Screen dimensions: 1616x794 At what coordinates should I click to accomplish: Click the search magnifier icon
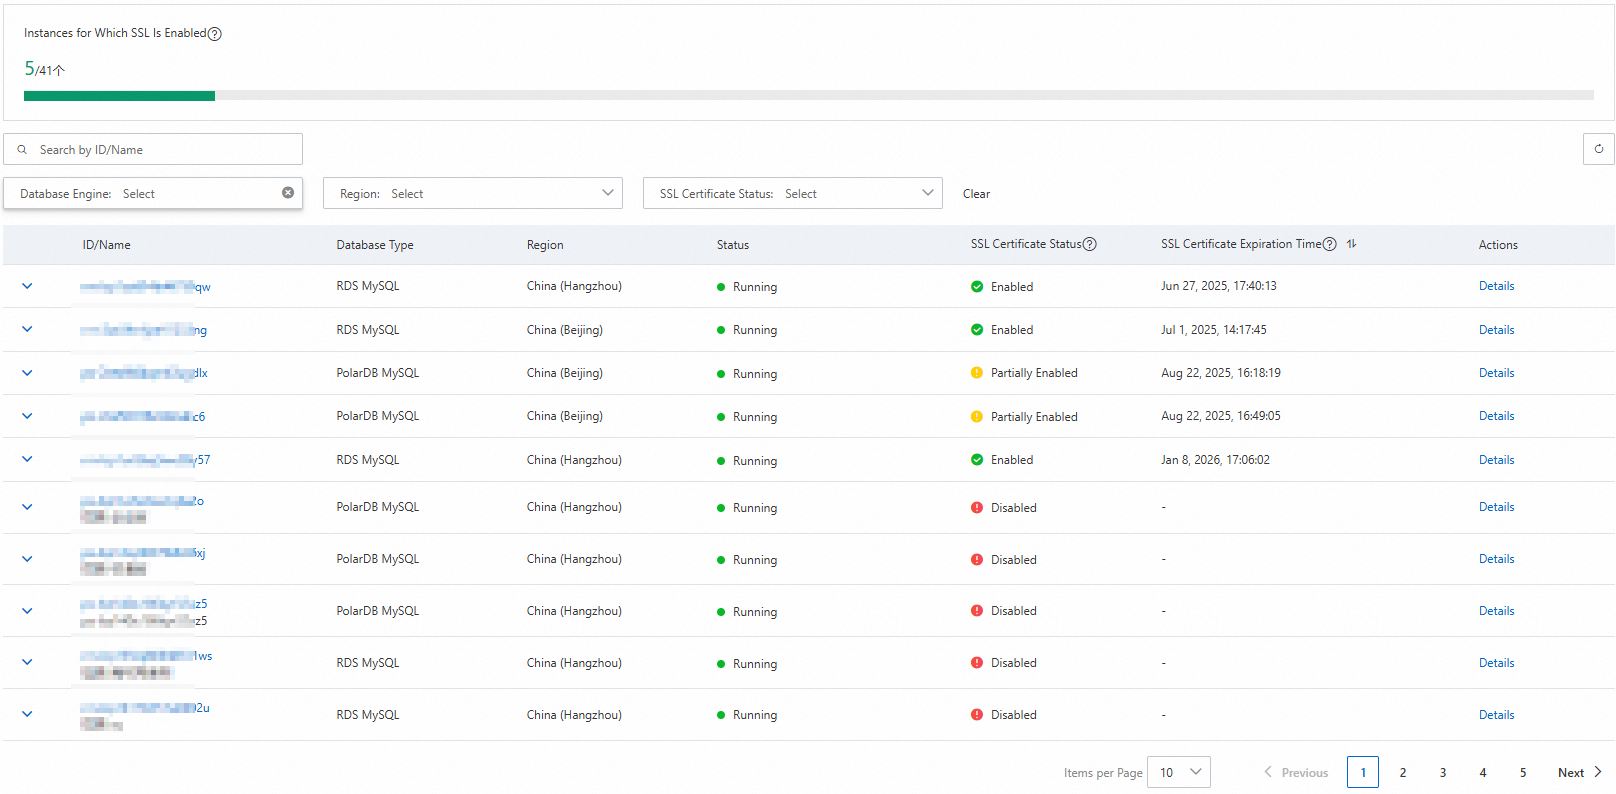pos(22,150)
